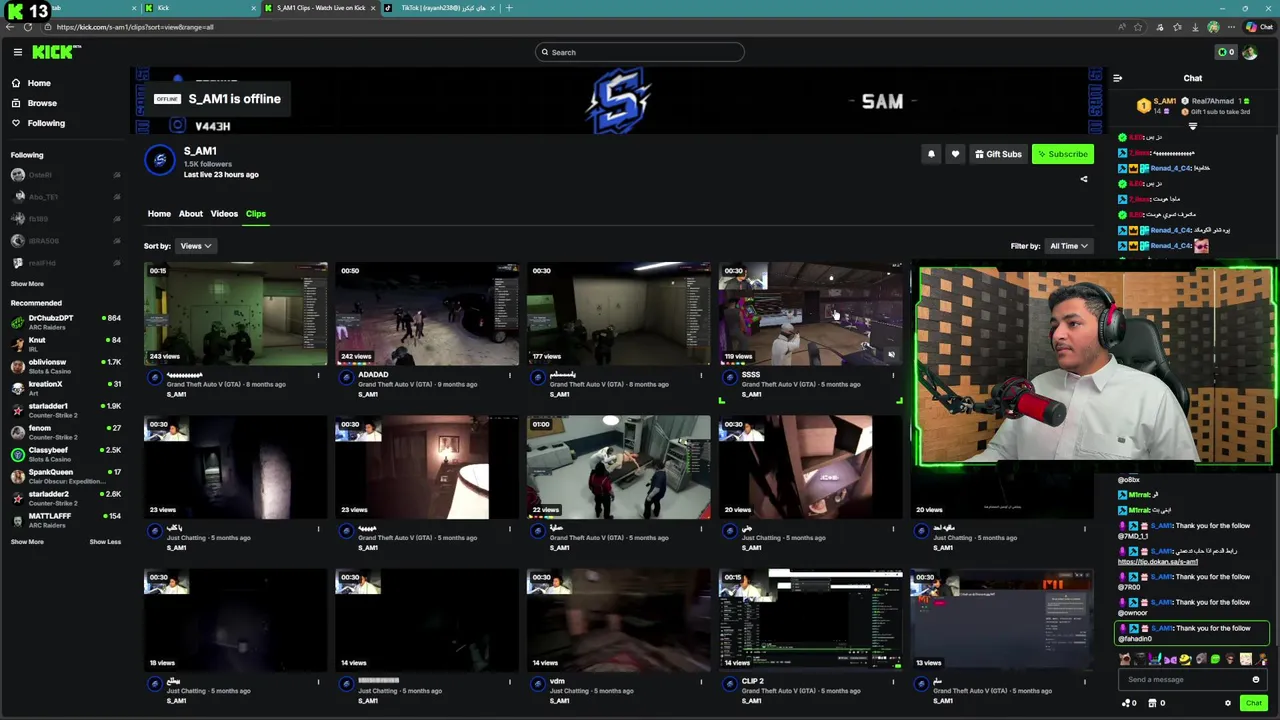Open browser settings ellipsis menu
This screenshot has width=1280, height=720.
(x=1231, y=27)
